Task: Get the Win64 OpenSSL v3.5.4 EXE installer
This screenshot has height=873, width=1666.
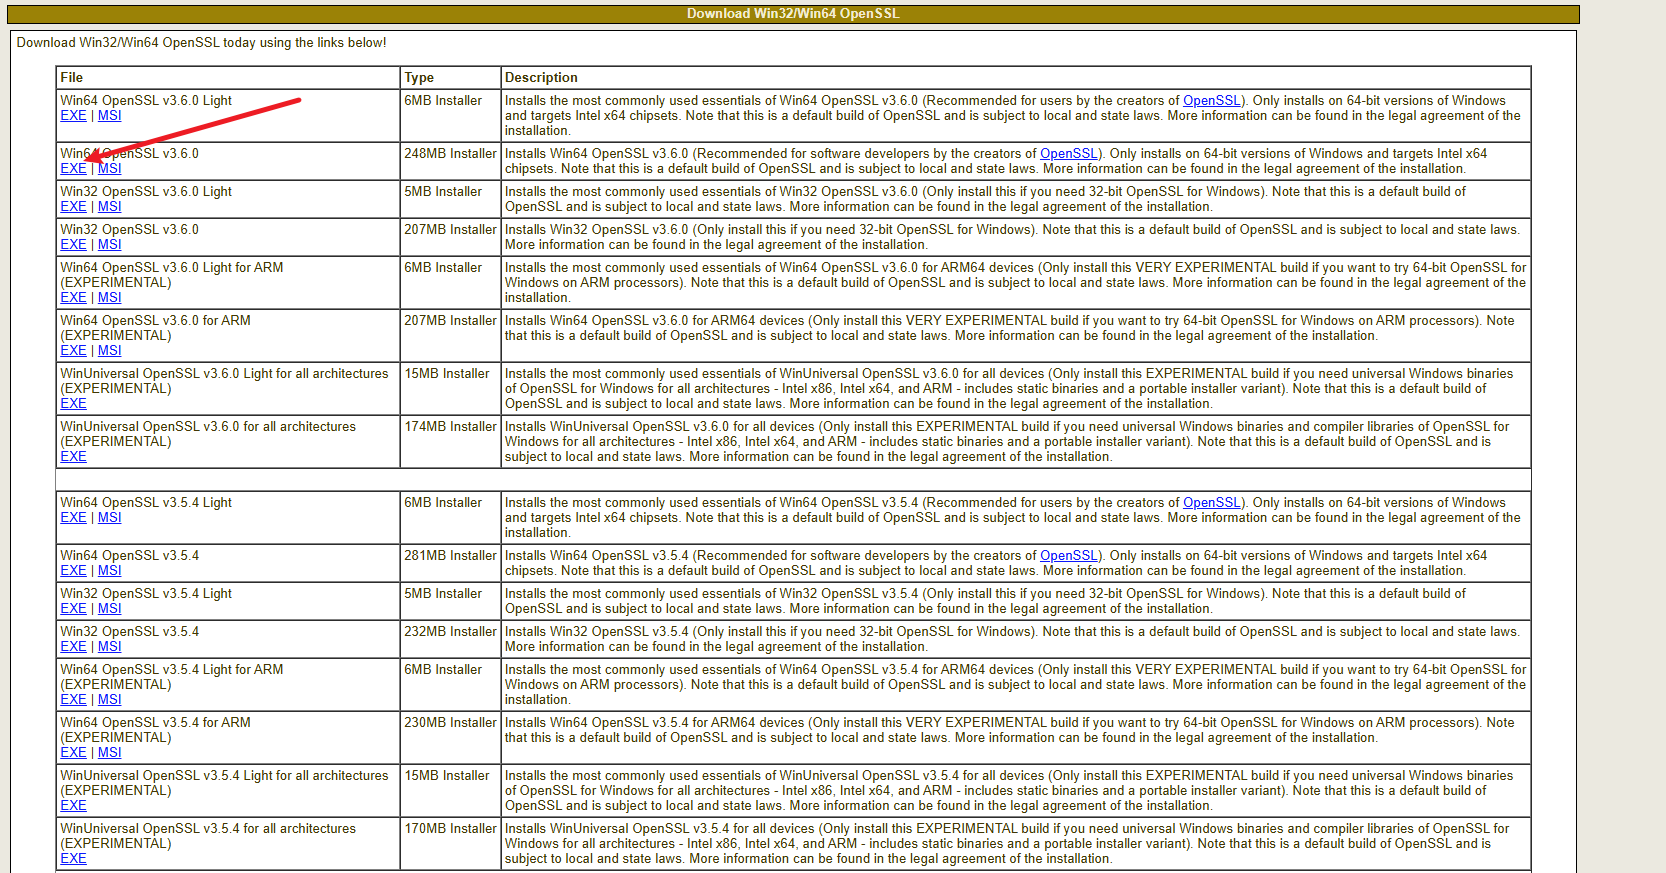Action: pos(73,571)
